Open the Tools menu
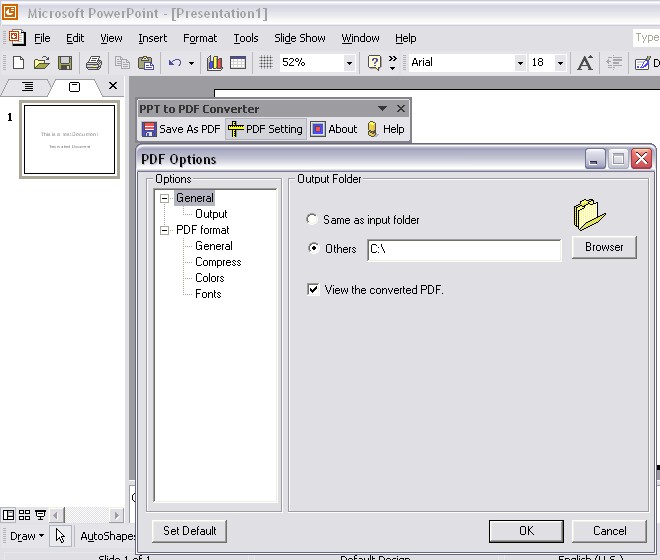The width and height of the screenshot is (660, 560). (246, 38)
